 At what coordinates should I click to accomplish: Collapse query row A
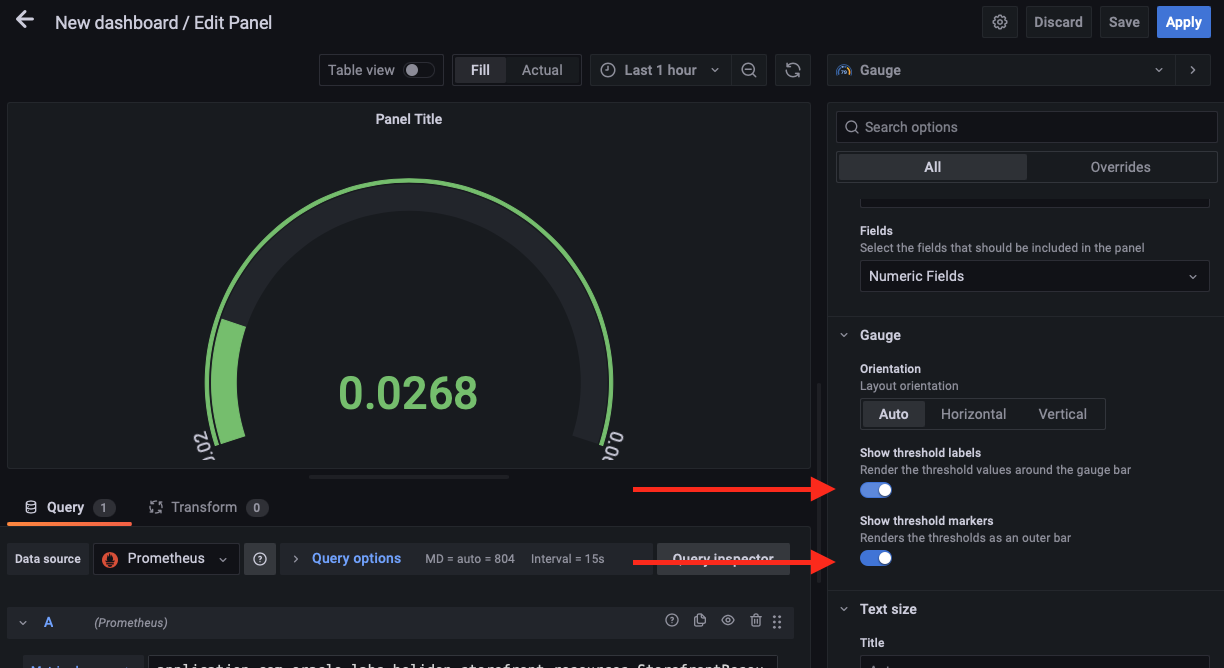point(23,622)
